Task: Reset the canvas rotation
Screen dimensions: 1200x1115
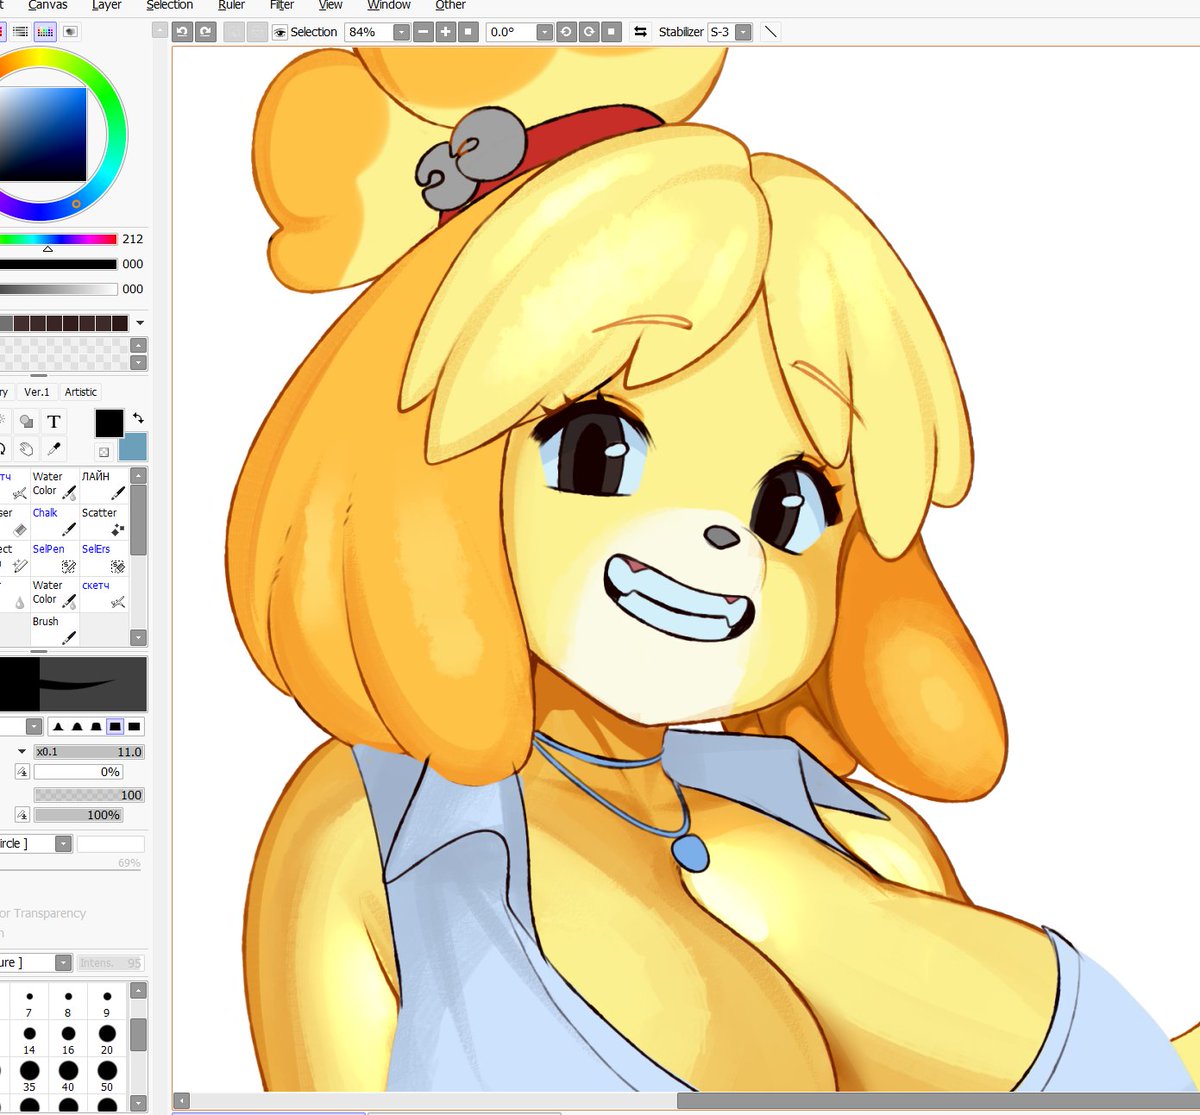Action: 612,32
